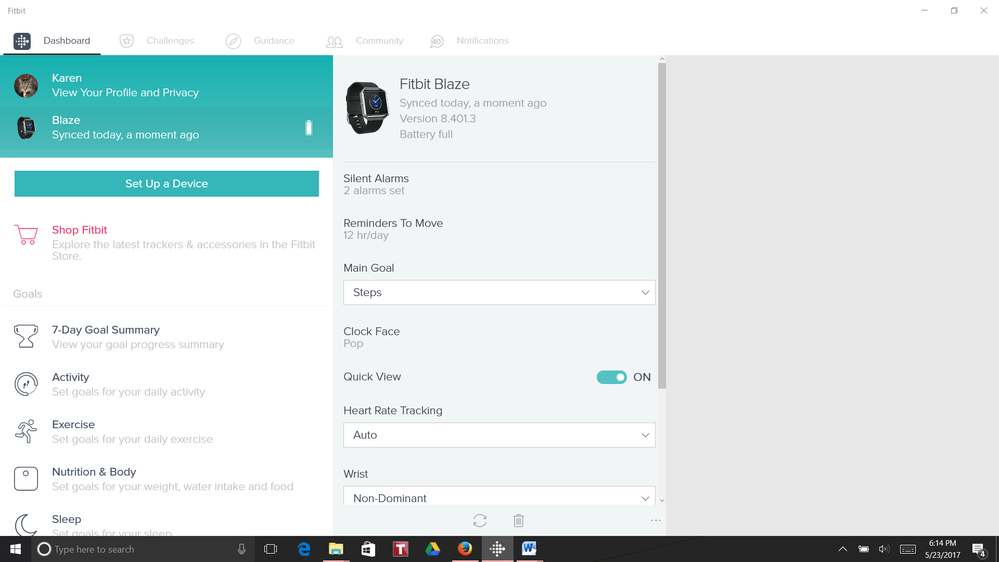Screen dimensions: 999x562
Task: Click the Exercise running figure icon
Action: point(26,431)
